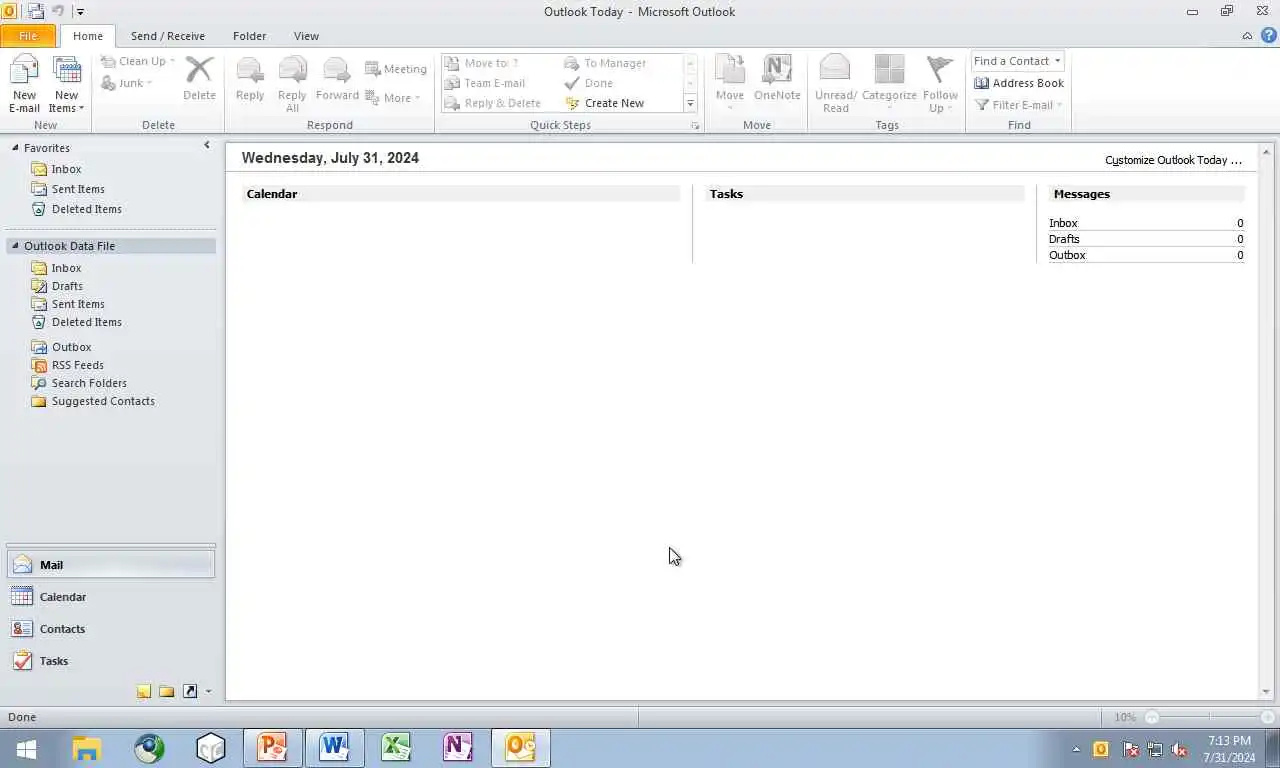Click the Unread/Read button

click(835, 84)
